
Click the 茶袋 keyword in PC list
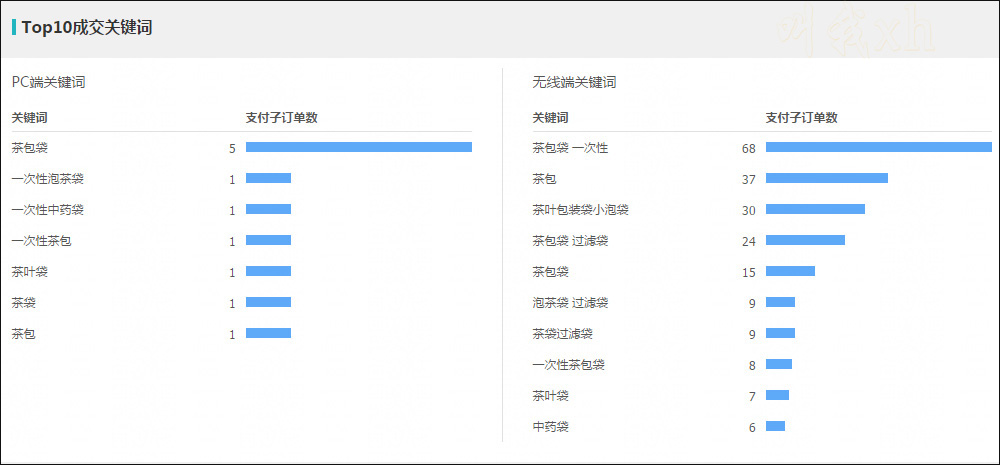click(x=23, y=303)
